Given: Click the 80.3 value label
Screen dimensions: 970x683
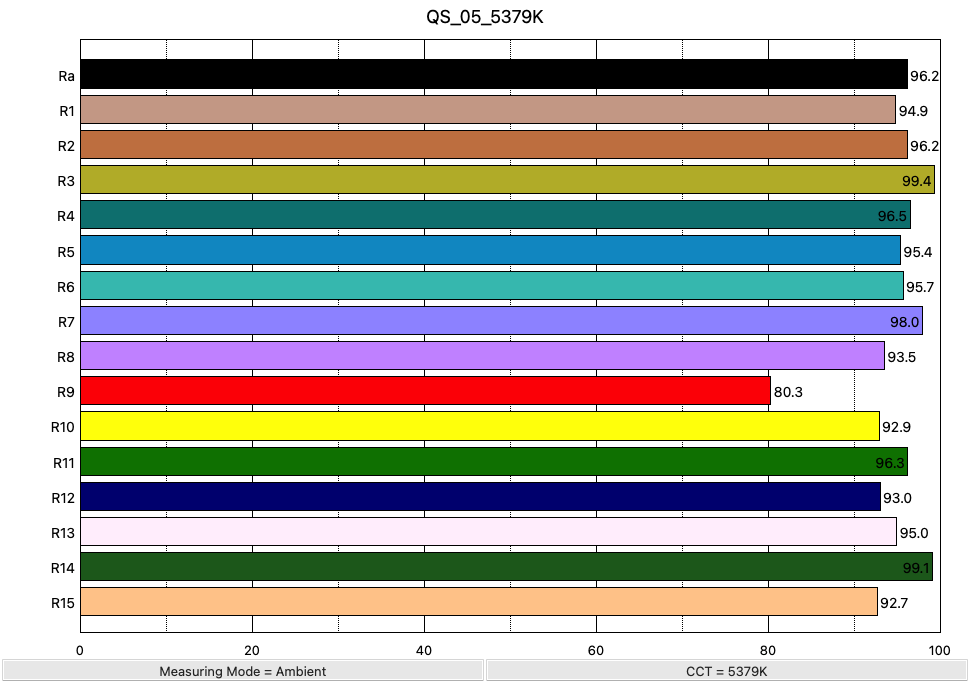Looking at the screenshot, I should click(788, 392).
